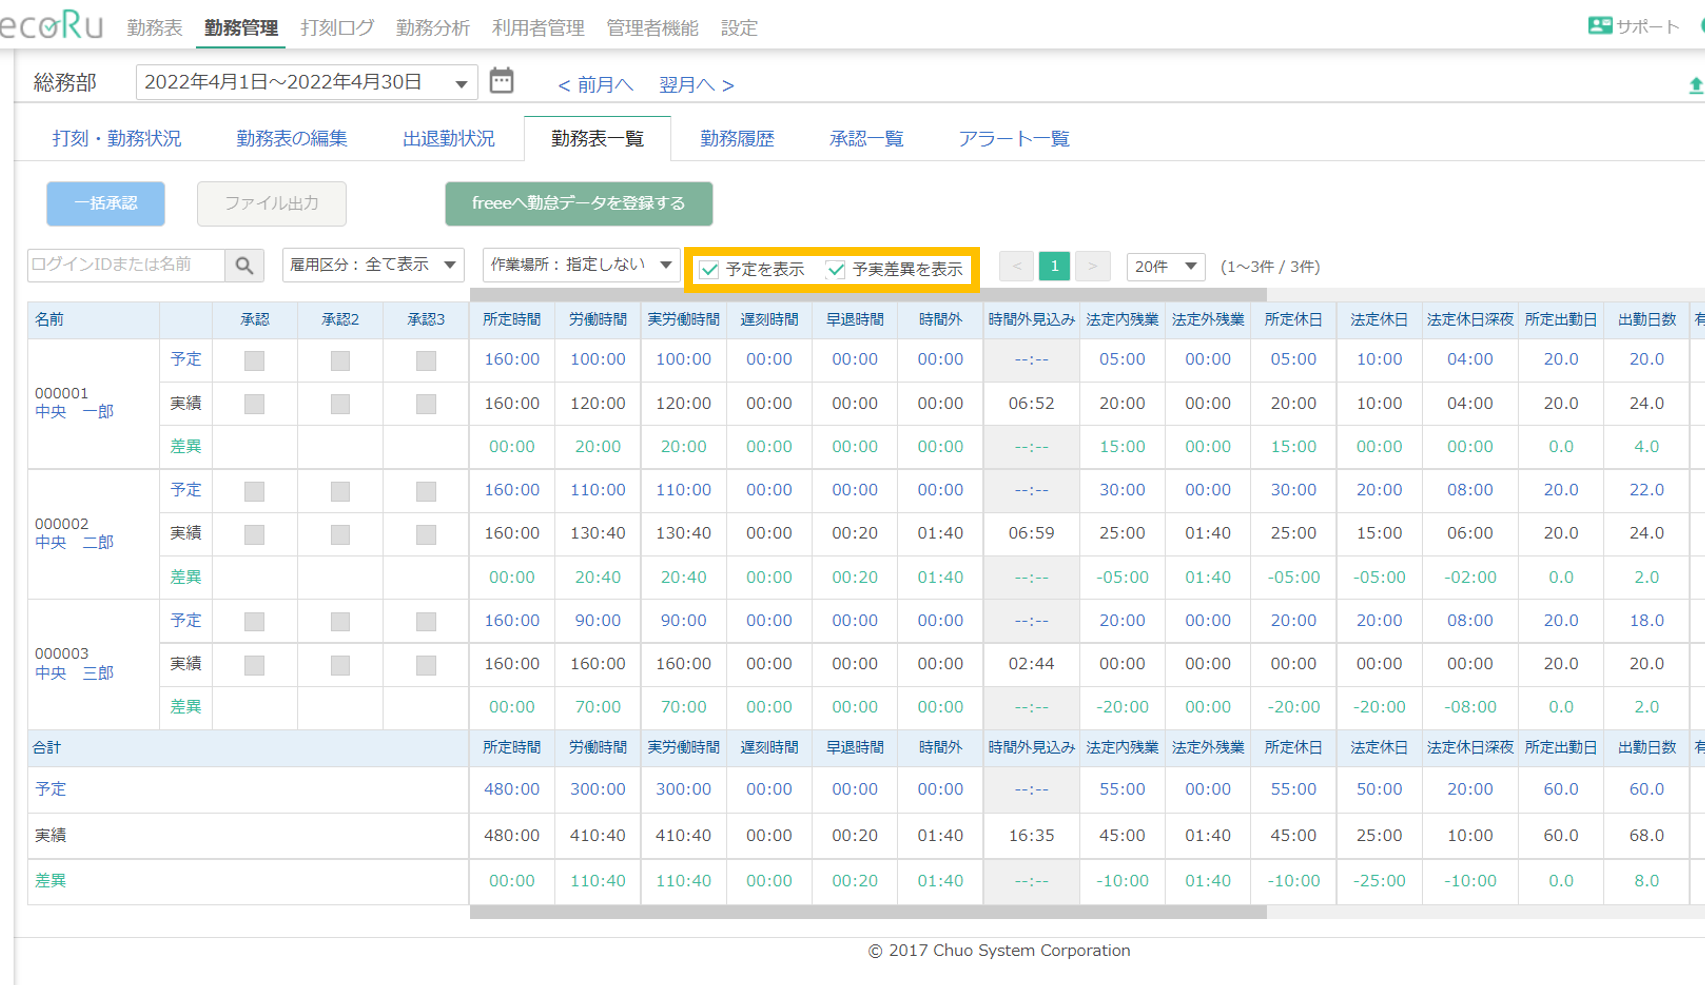
Task: Open the calendar date picker icon
Action: click(502, 80)
